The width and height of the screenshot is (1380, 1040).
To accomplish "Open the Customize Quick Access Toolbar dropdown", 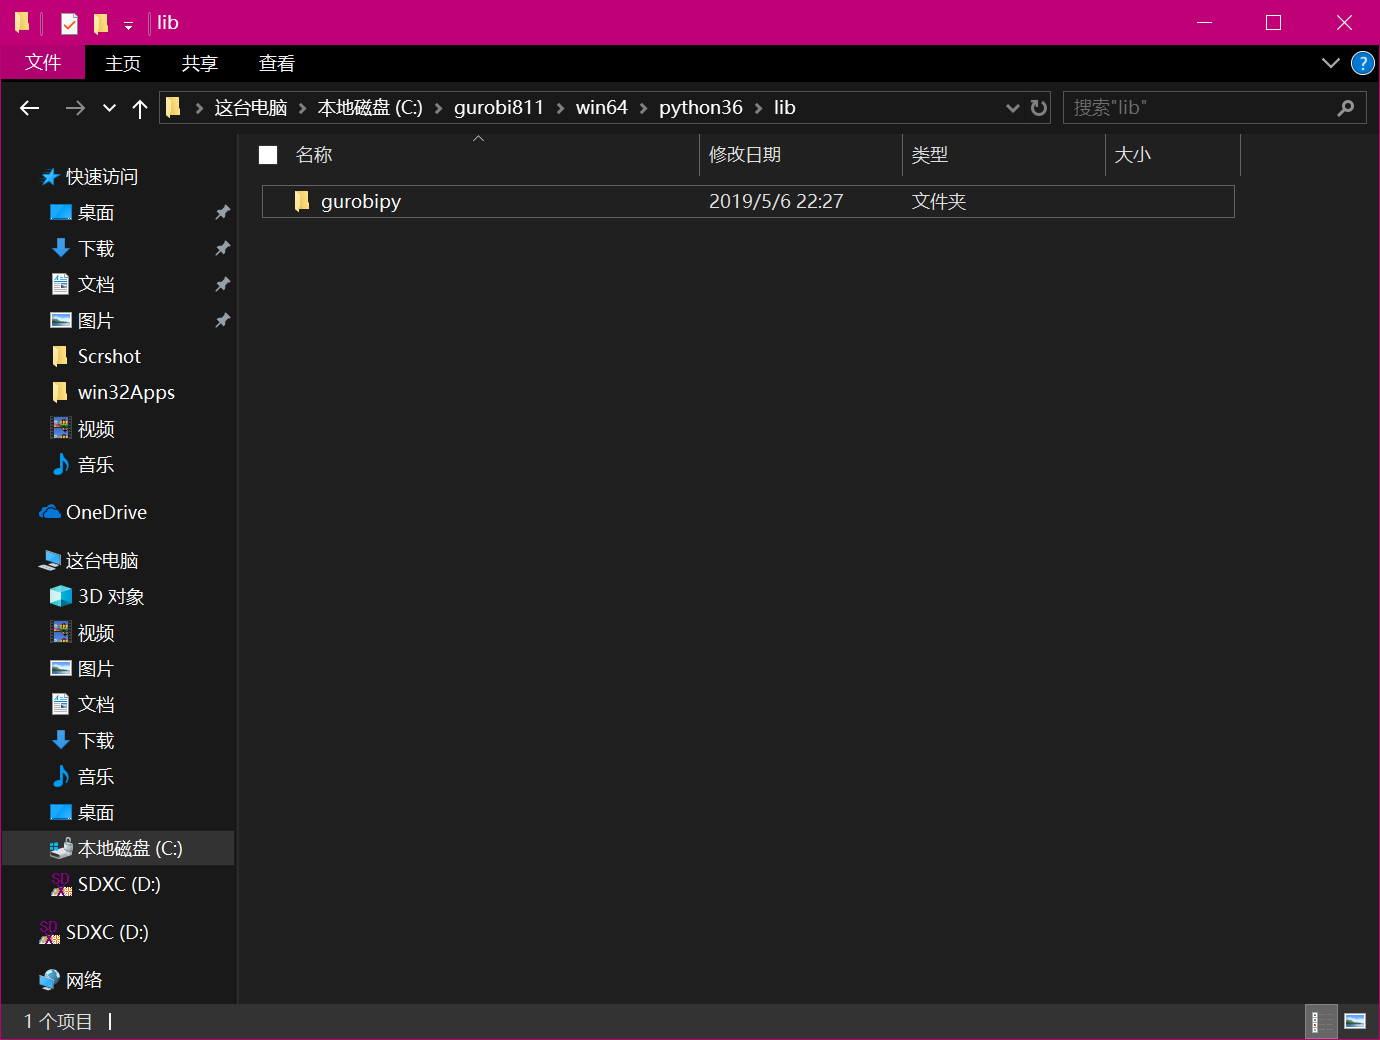I will point(128,25).
